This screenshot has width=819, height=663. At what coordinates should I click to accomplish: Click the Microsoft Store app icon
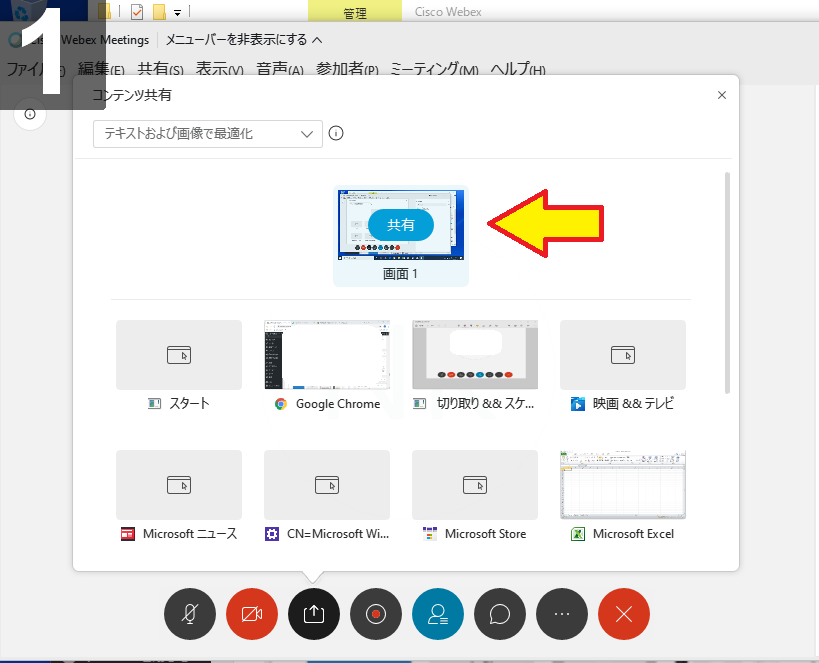pyautogui.click(x=429, y=534)
